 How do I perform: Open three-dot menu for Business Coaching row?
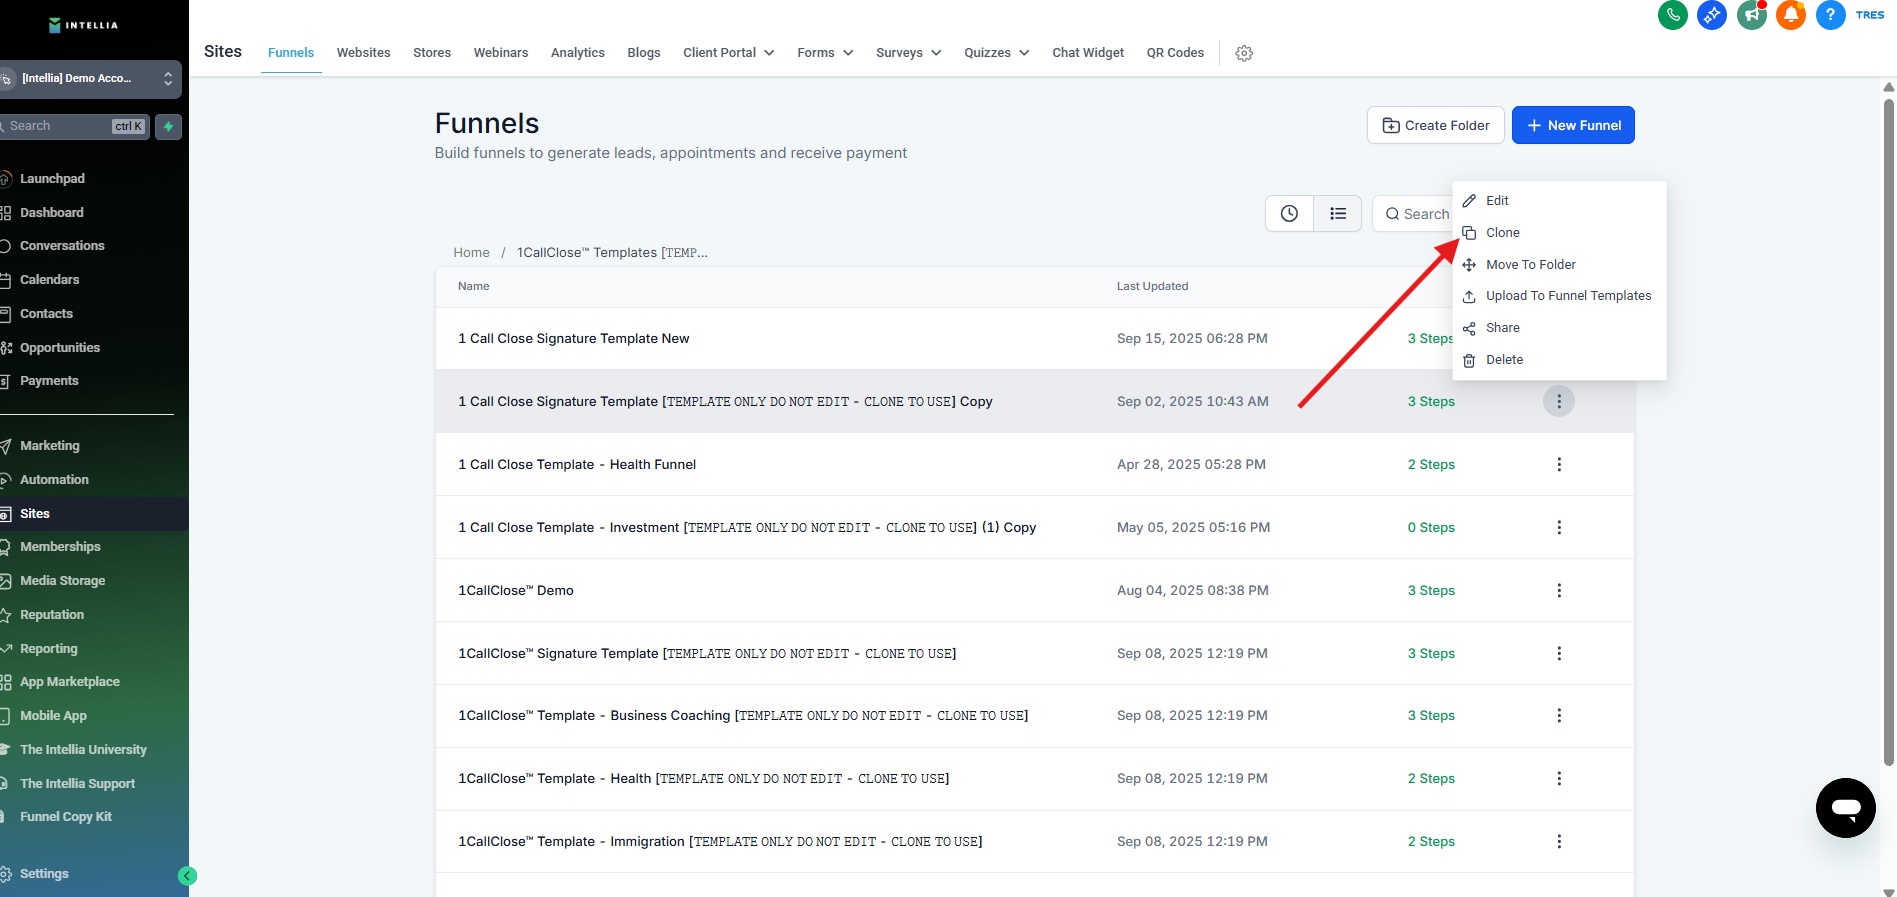click(1559, 715)
